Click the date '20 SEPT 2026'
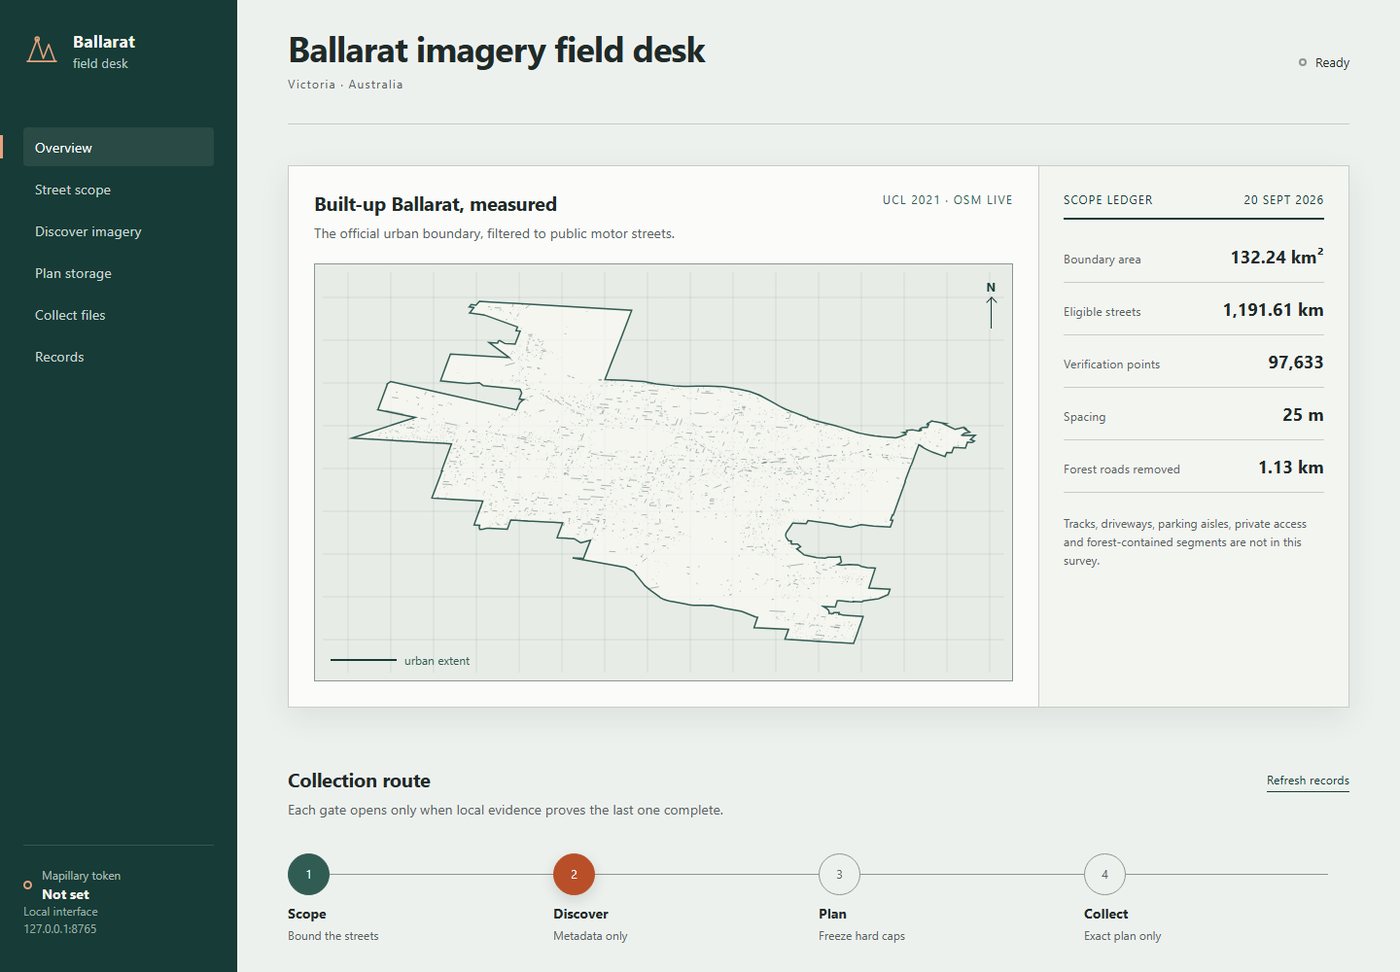Image resolution: width=1400 pixels, height=972 pixels. [x=1283, y=200]
